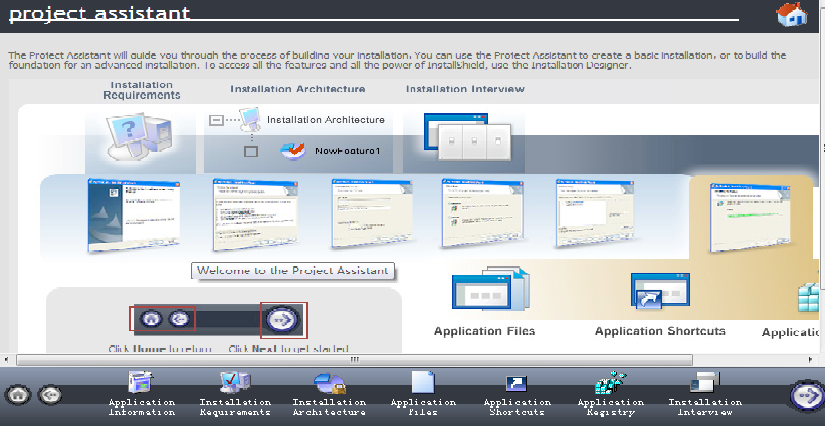Select the NewFeature1 tree item
The height and width of the screenshot is (426, 828).
coord(347,151)
